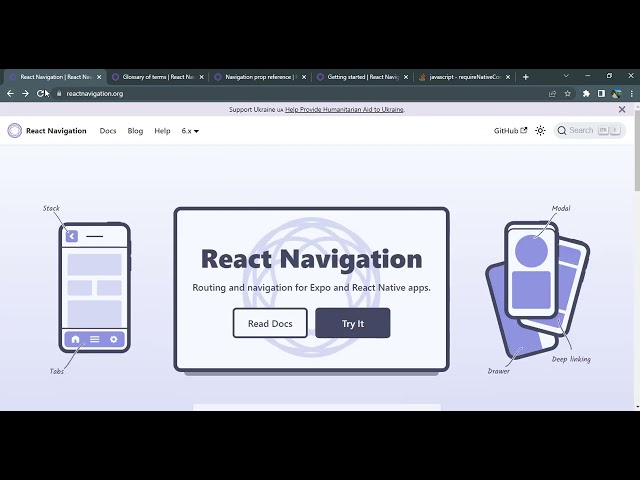Screen dimensions: 640x480
Task: Click the React Navigation logo icon
Action: [15, 131]
